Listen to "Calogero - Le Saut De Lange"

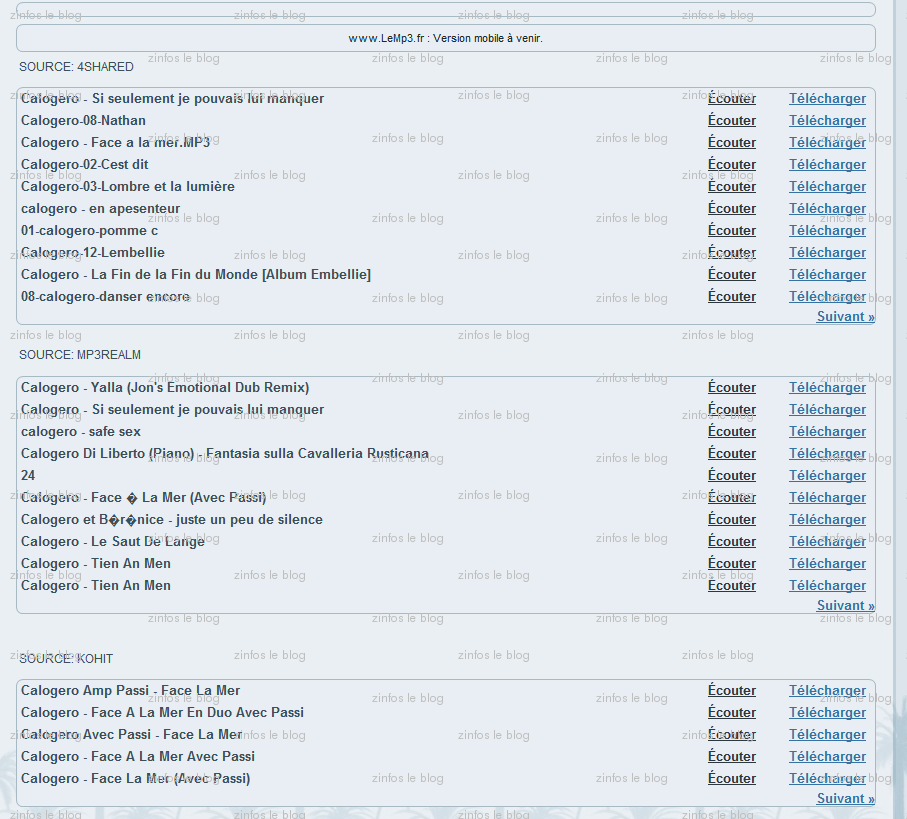tap(732, 541)
